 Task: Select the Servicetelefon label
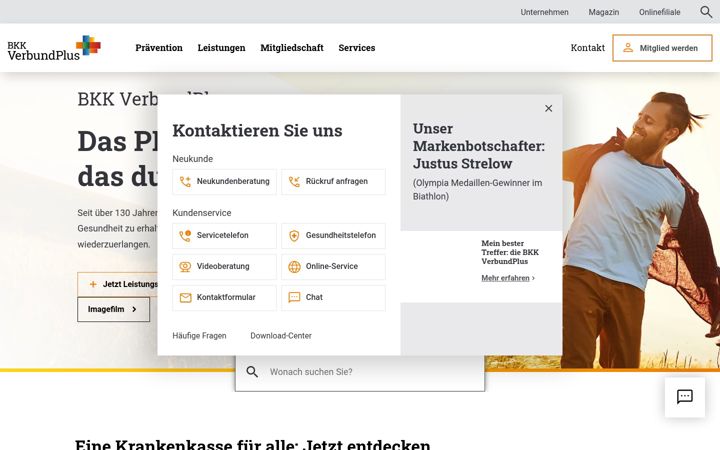coord(222,235)
